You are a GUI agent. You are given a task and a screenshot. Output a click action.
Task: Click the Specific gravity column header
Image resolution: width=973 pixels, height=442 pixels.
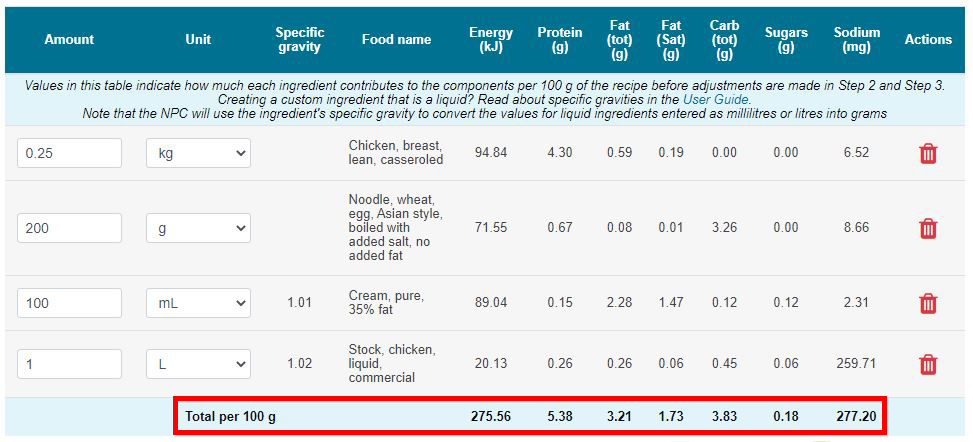(x=300, y=40)
